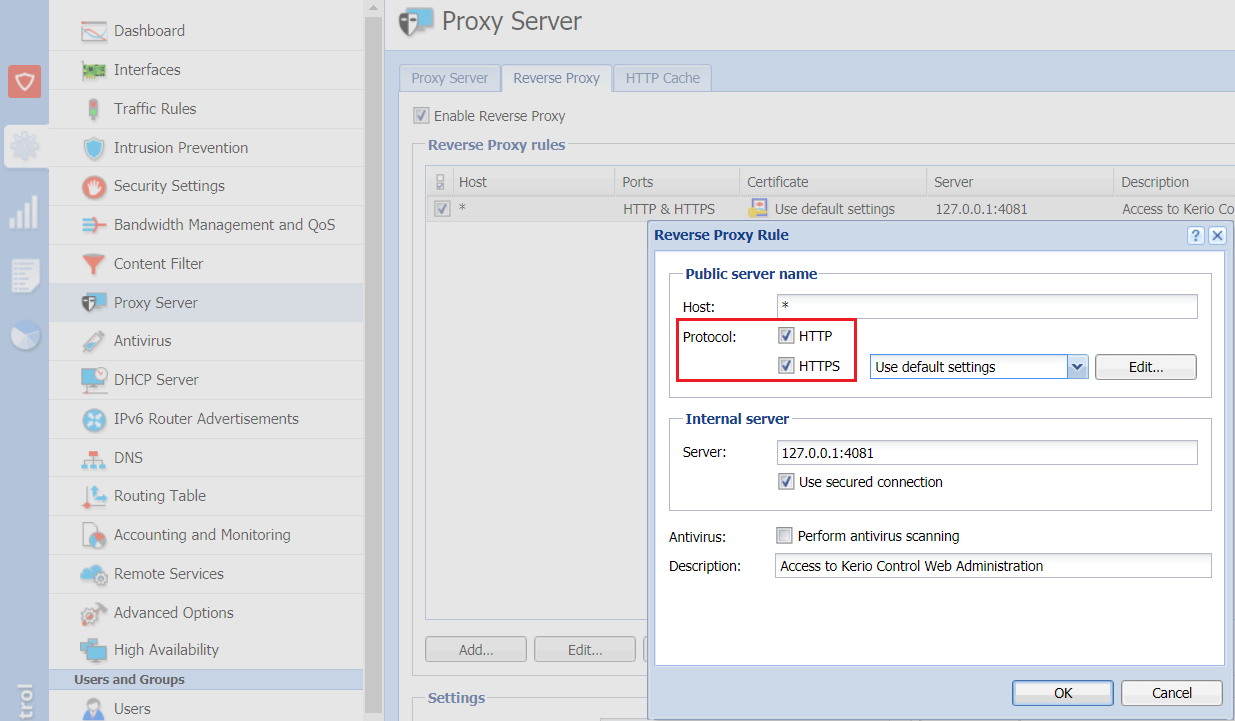1235x721 pixels.
Task: Click the Server column header
Action: [x=1019, y=182]
